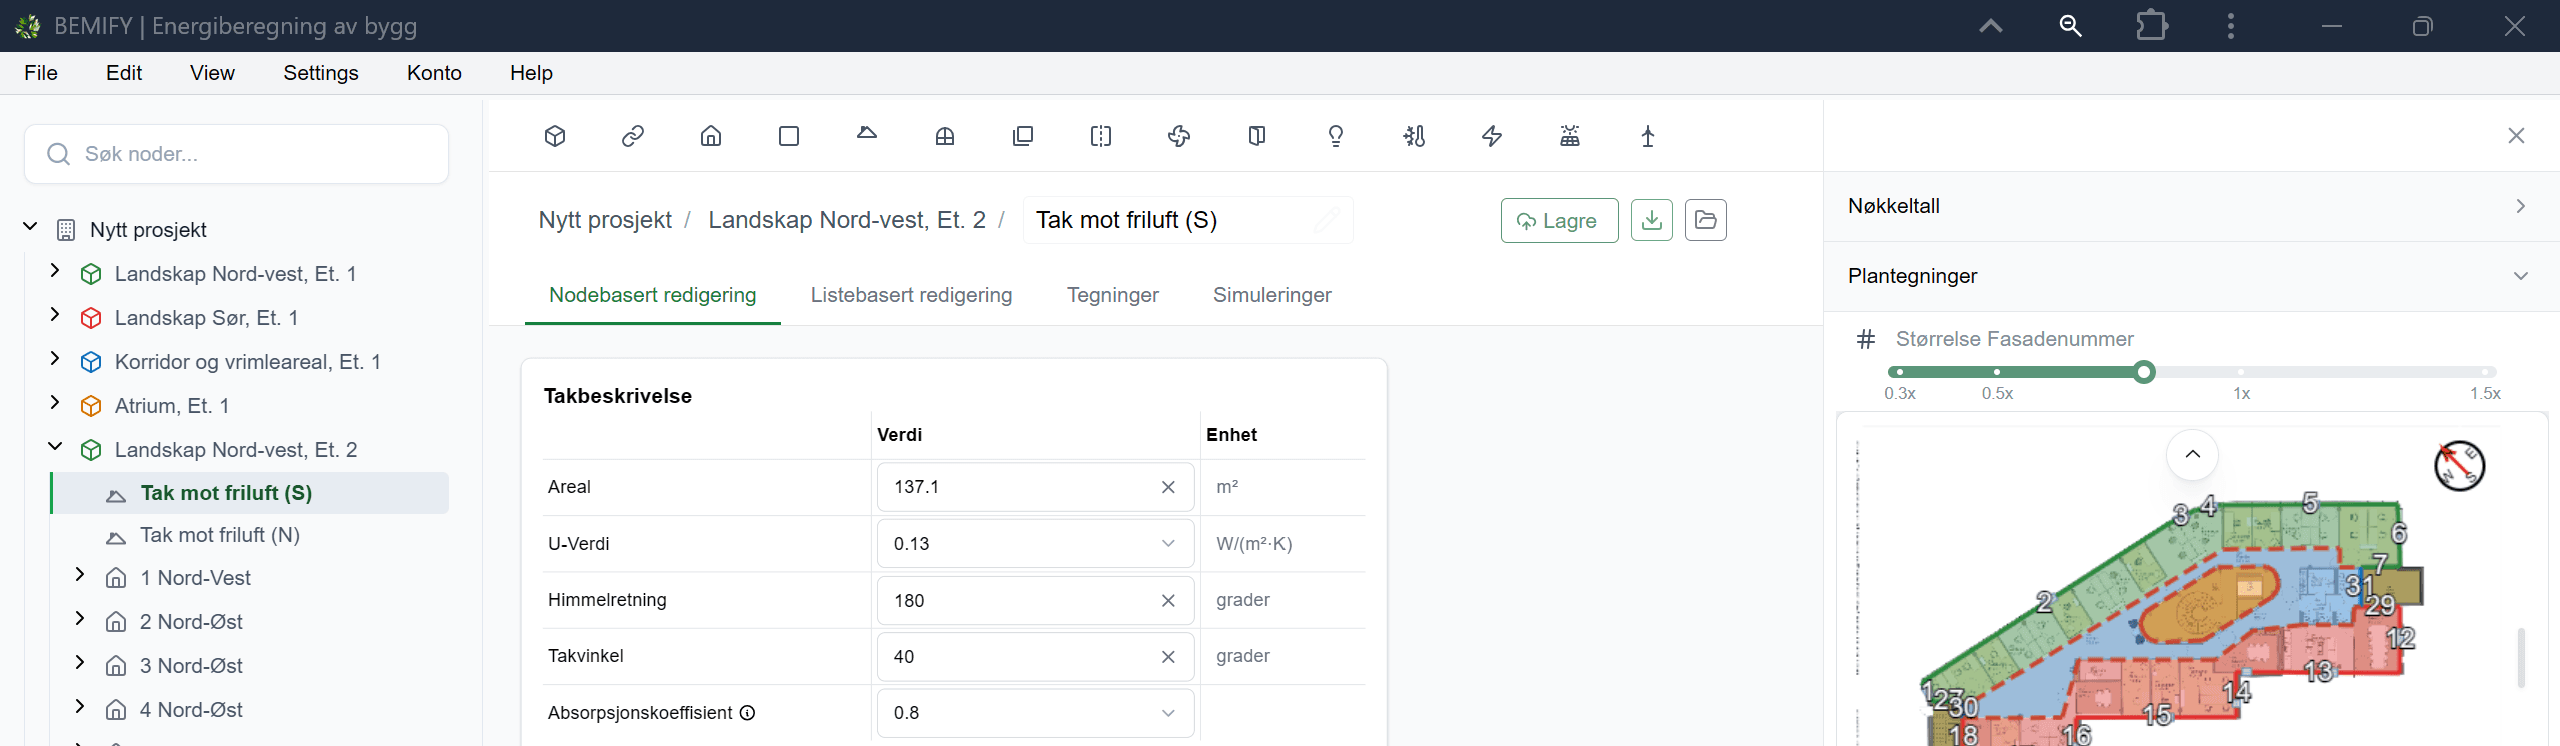Click Nytt prosjekt in the breadcrumb
Screen dimensions: 2560x746
point(605,220)
